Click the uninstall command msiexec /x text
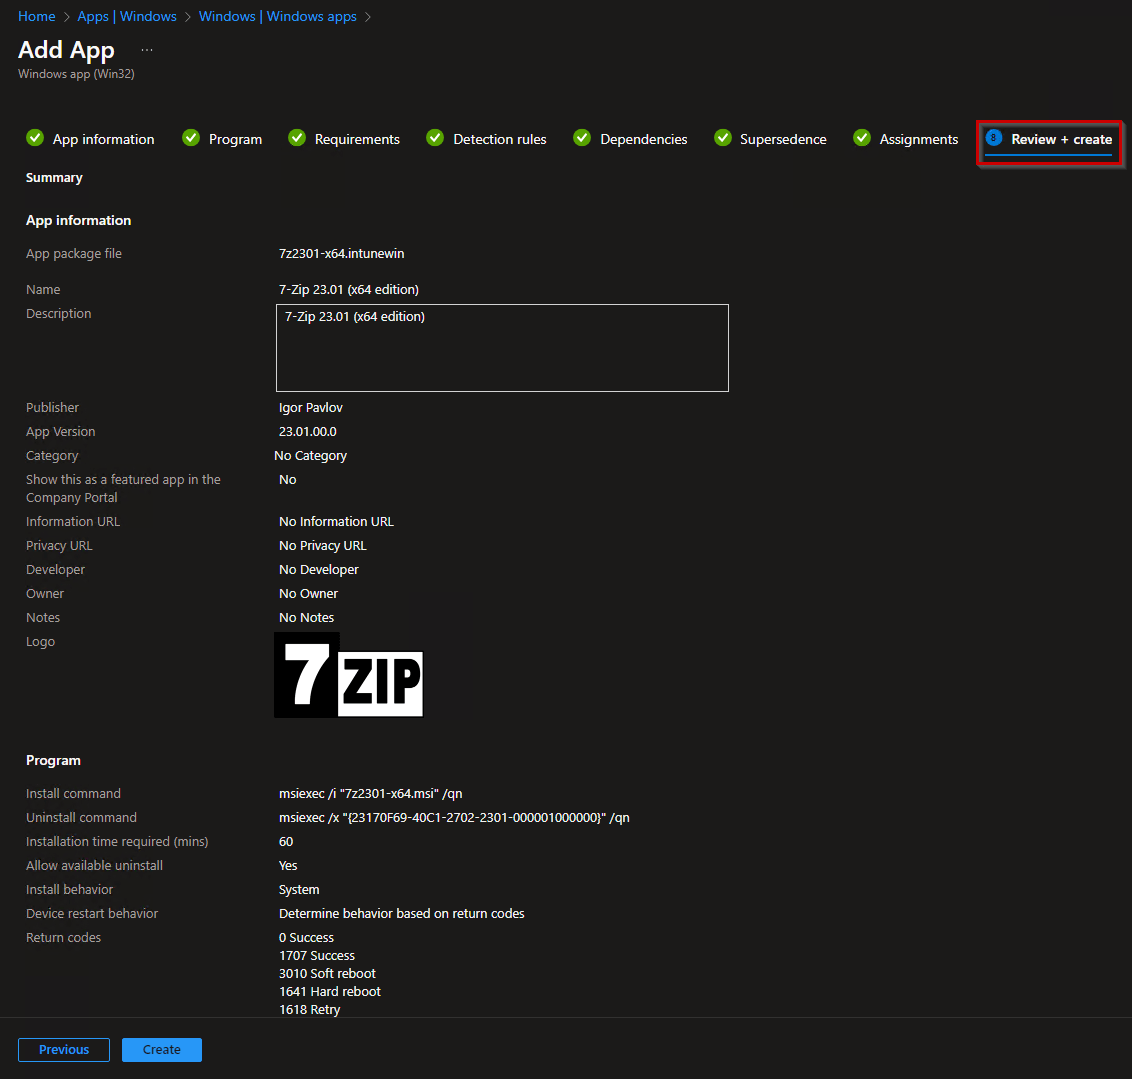The image size is (1132, 1079). click(x=454, y=818)
